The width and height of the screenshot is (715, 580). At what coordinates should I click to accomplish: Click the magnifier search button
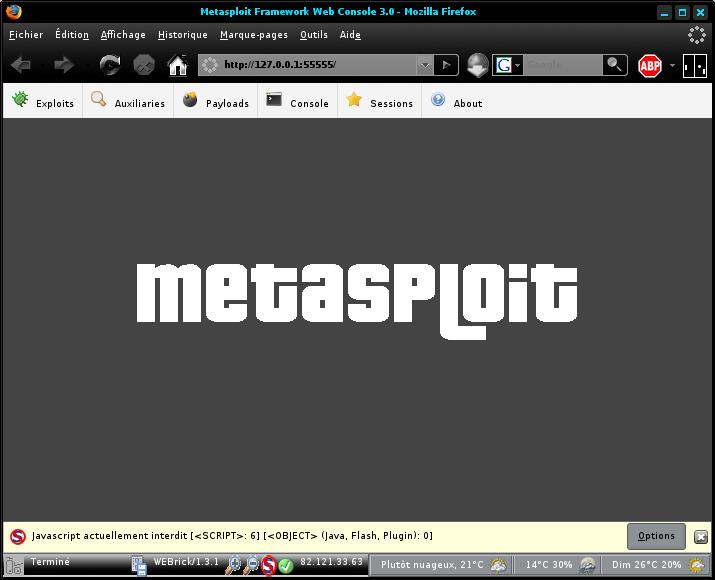[x=614, y=65]
